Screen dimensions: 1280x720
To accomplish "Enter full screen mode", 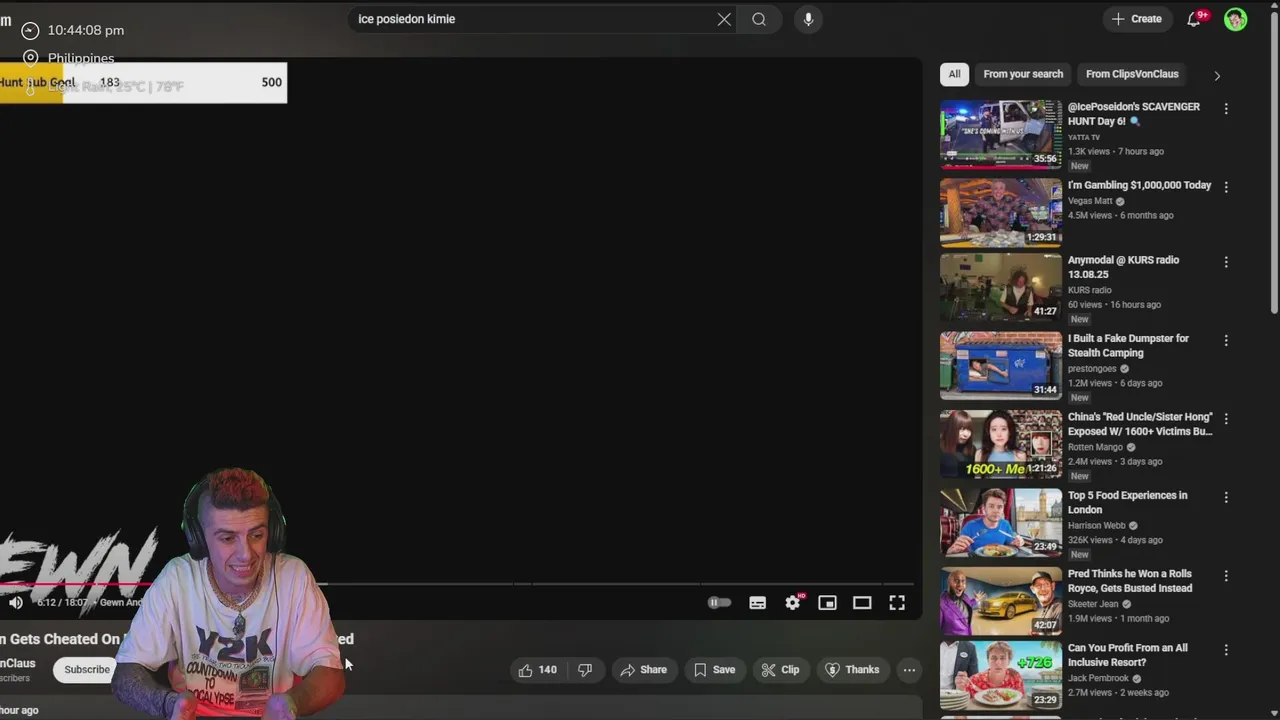I will click(x=897, y=602).
